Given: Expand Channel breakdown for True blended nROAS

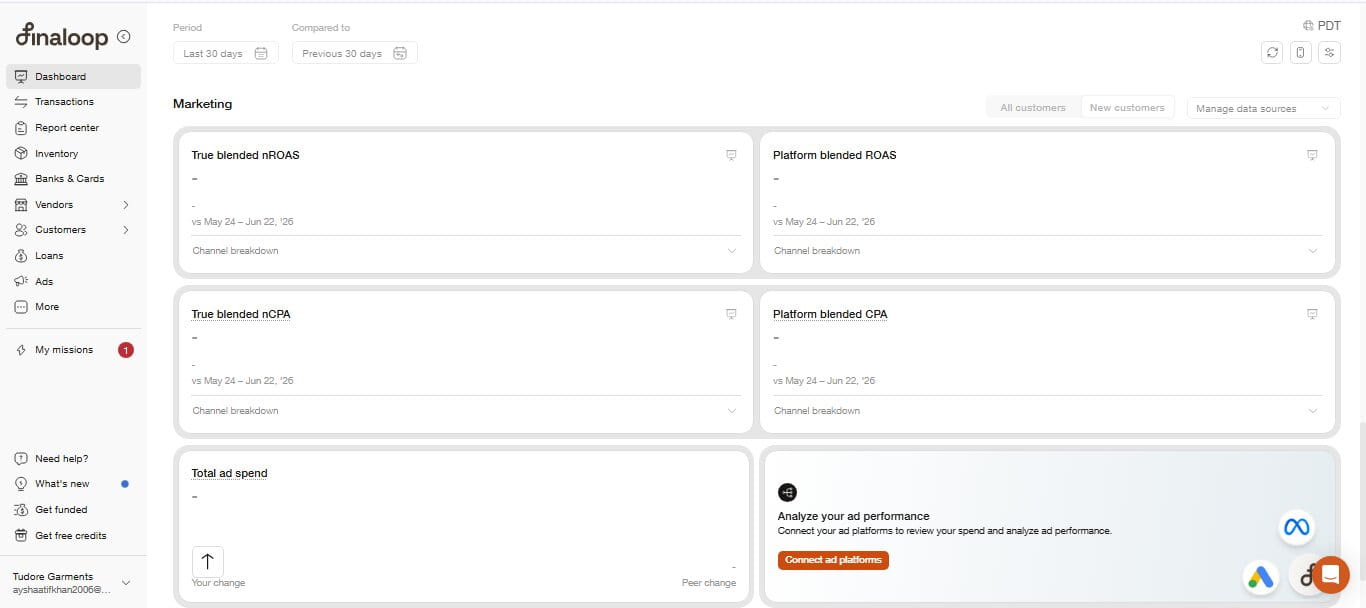Looking at the screenshot, I should click(465, 251).
